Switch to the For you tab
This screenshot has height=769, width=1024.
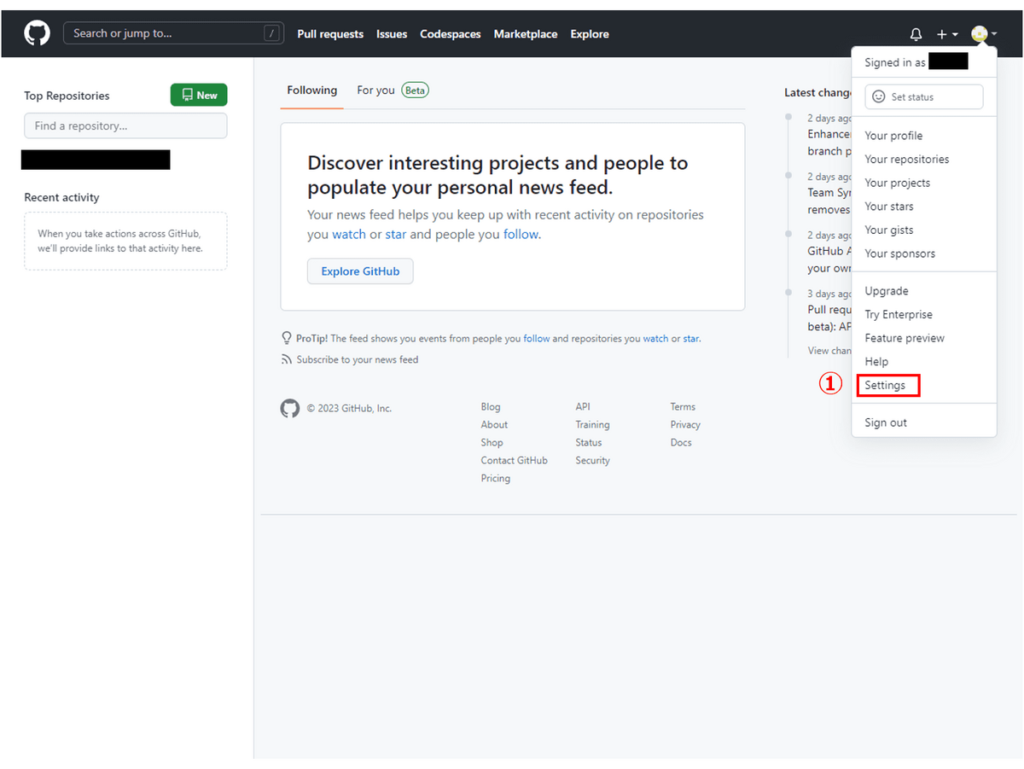[x=392, y=90]
